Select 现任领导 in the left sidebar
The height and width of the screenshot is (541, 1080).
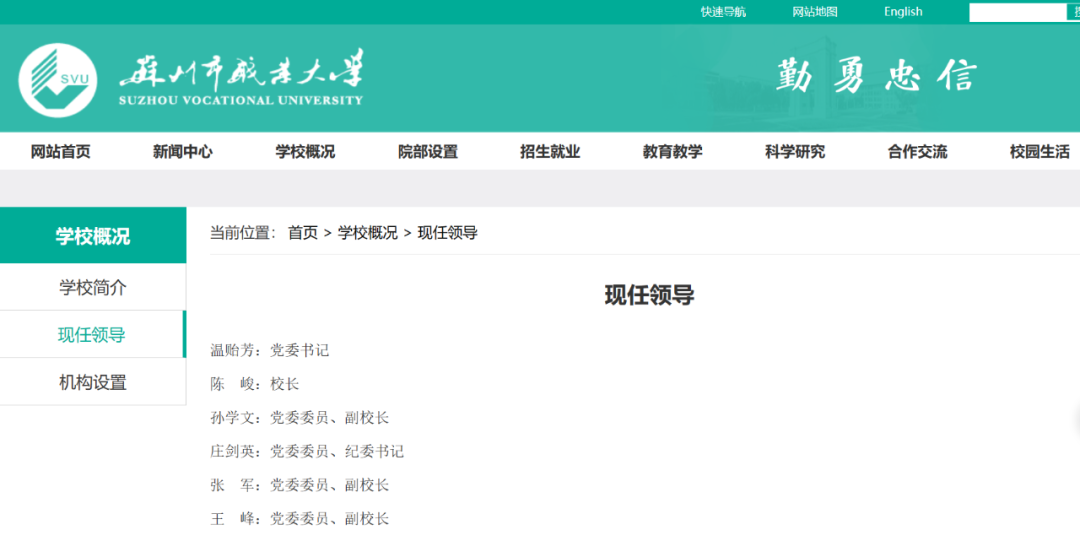92,335
